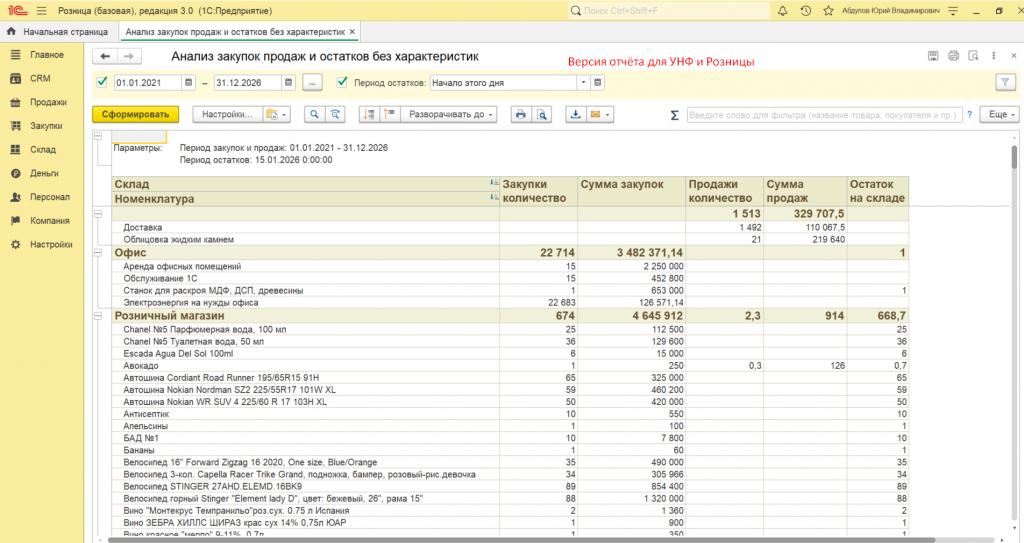The height and width of the screenshot is (543, 1024).
Task: Open the history clock icon
Action: click(806, 10)
